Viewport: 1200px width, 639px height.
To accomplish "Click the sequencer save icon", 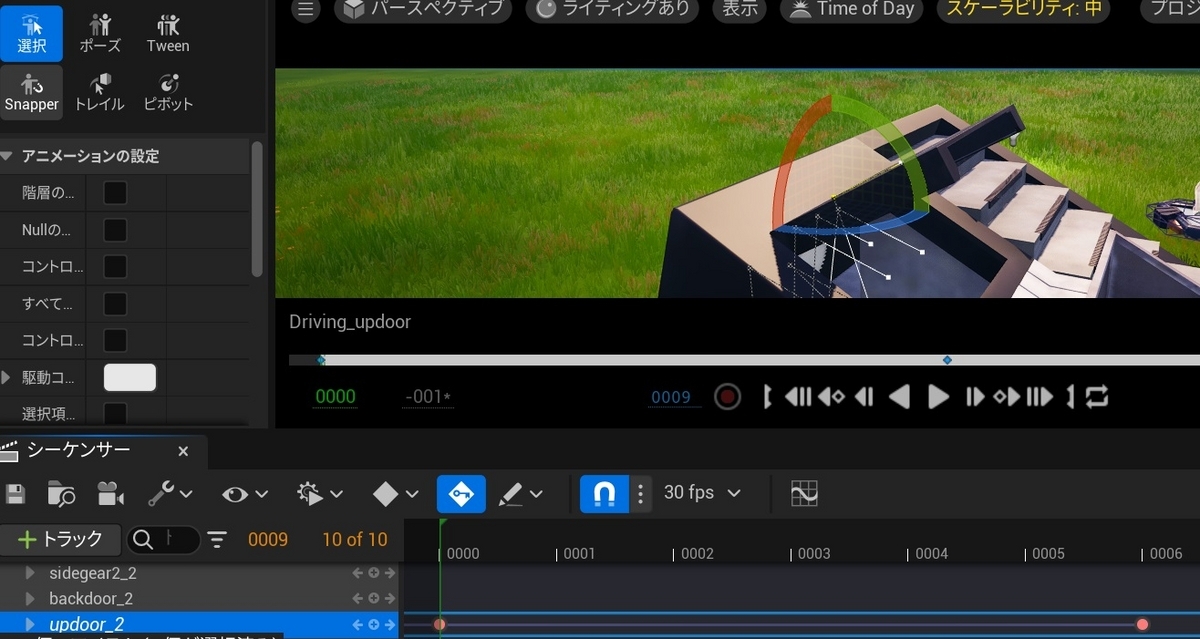I will [15, 493].
